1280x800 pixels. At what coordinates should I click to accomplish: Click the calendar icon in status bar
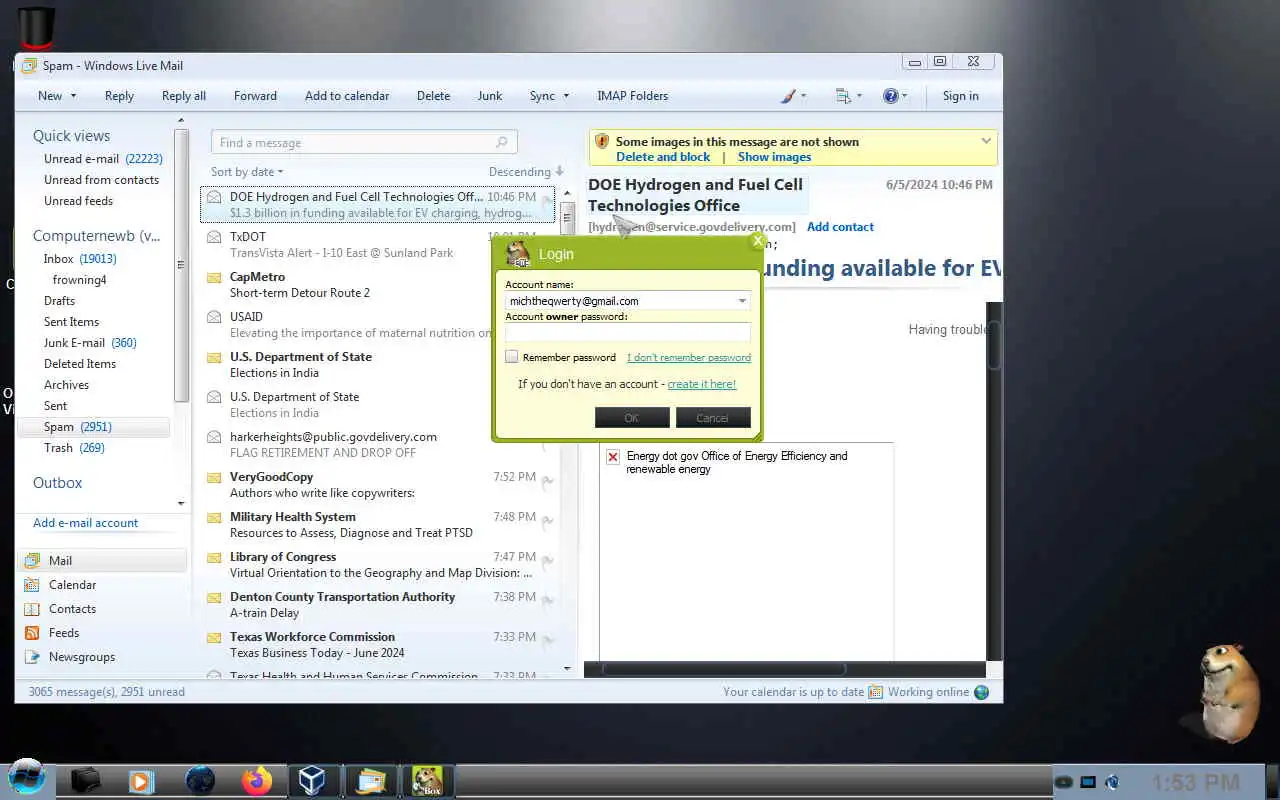[x=875, y=692]
